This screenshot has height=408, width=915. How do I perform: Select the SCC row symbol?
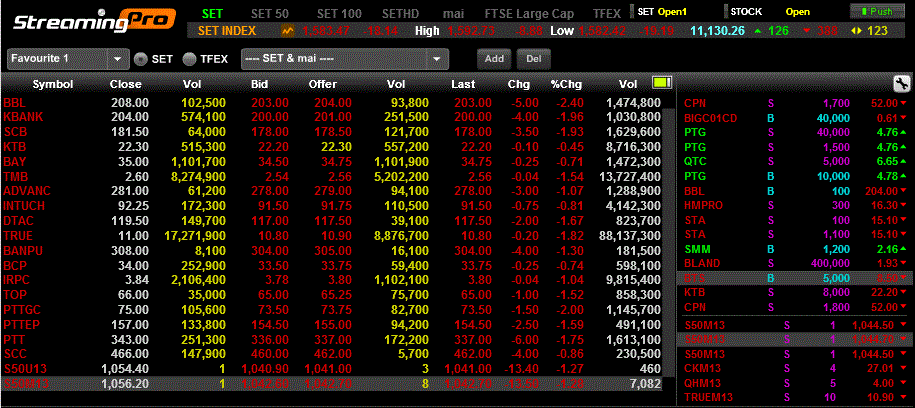click(15, 354)
